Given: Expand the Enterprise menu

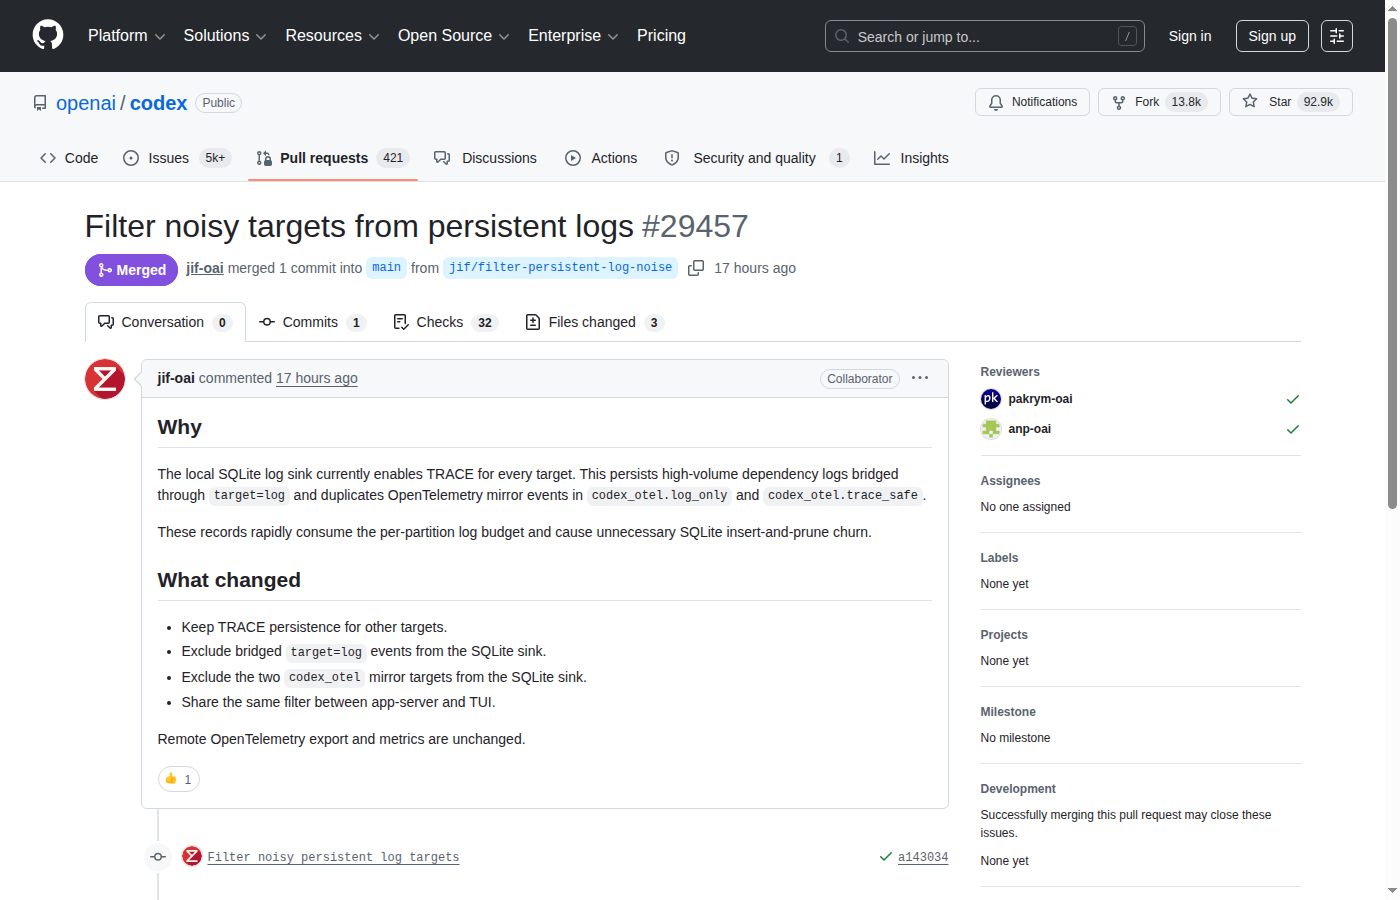Looking at the screenshot, I should pos(572,36).
